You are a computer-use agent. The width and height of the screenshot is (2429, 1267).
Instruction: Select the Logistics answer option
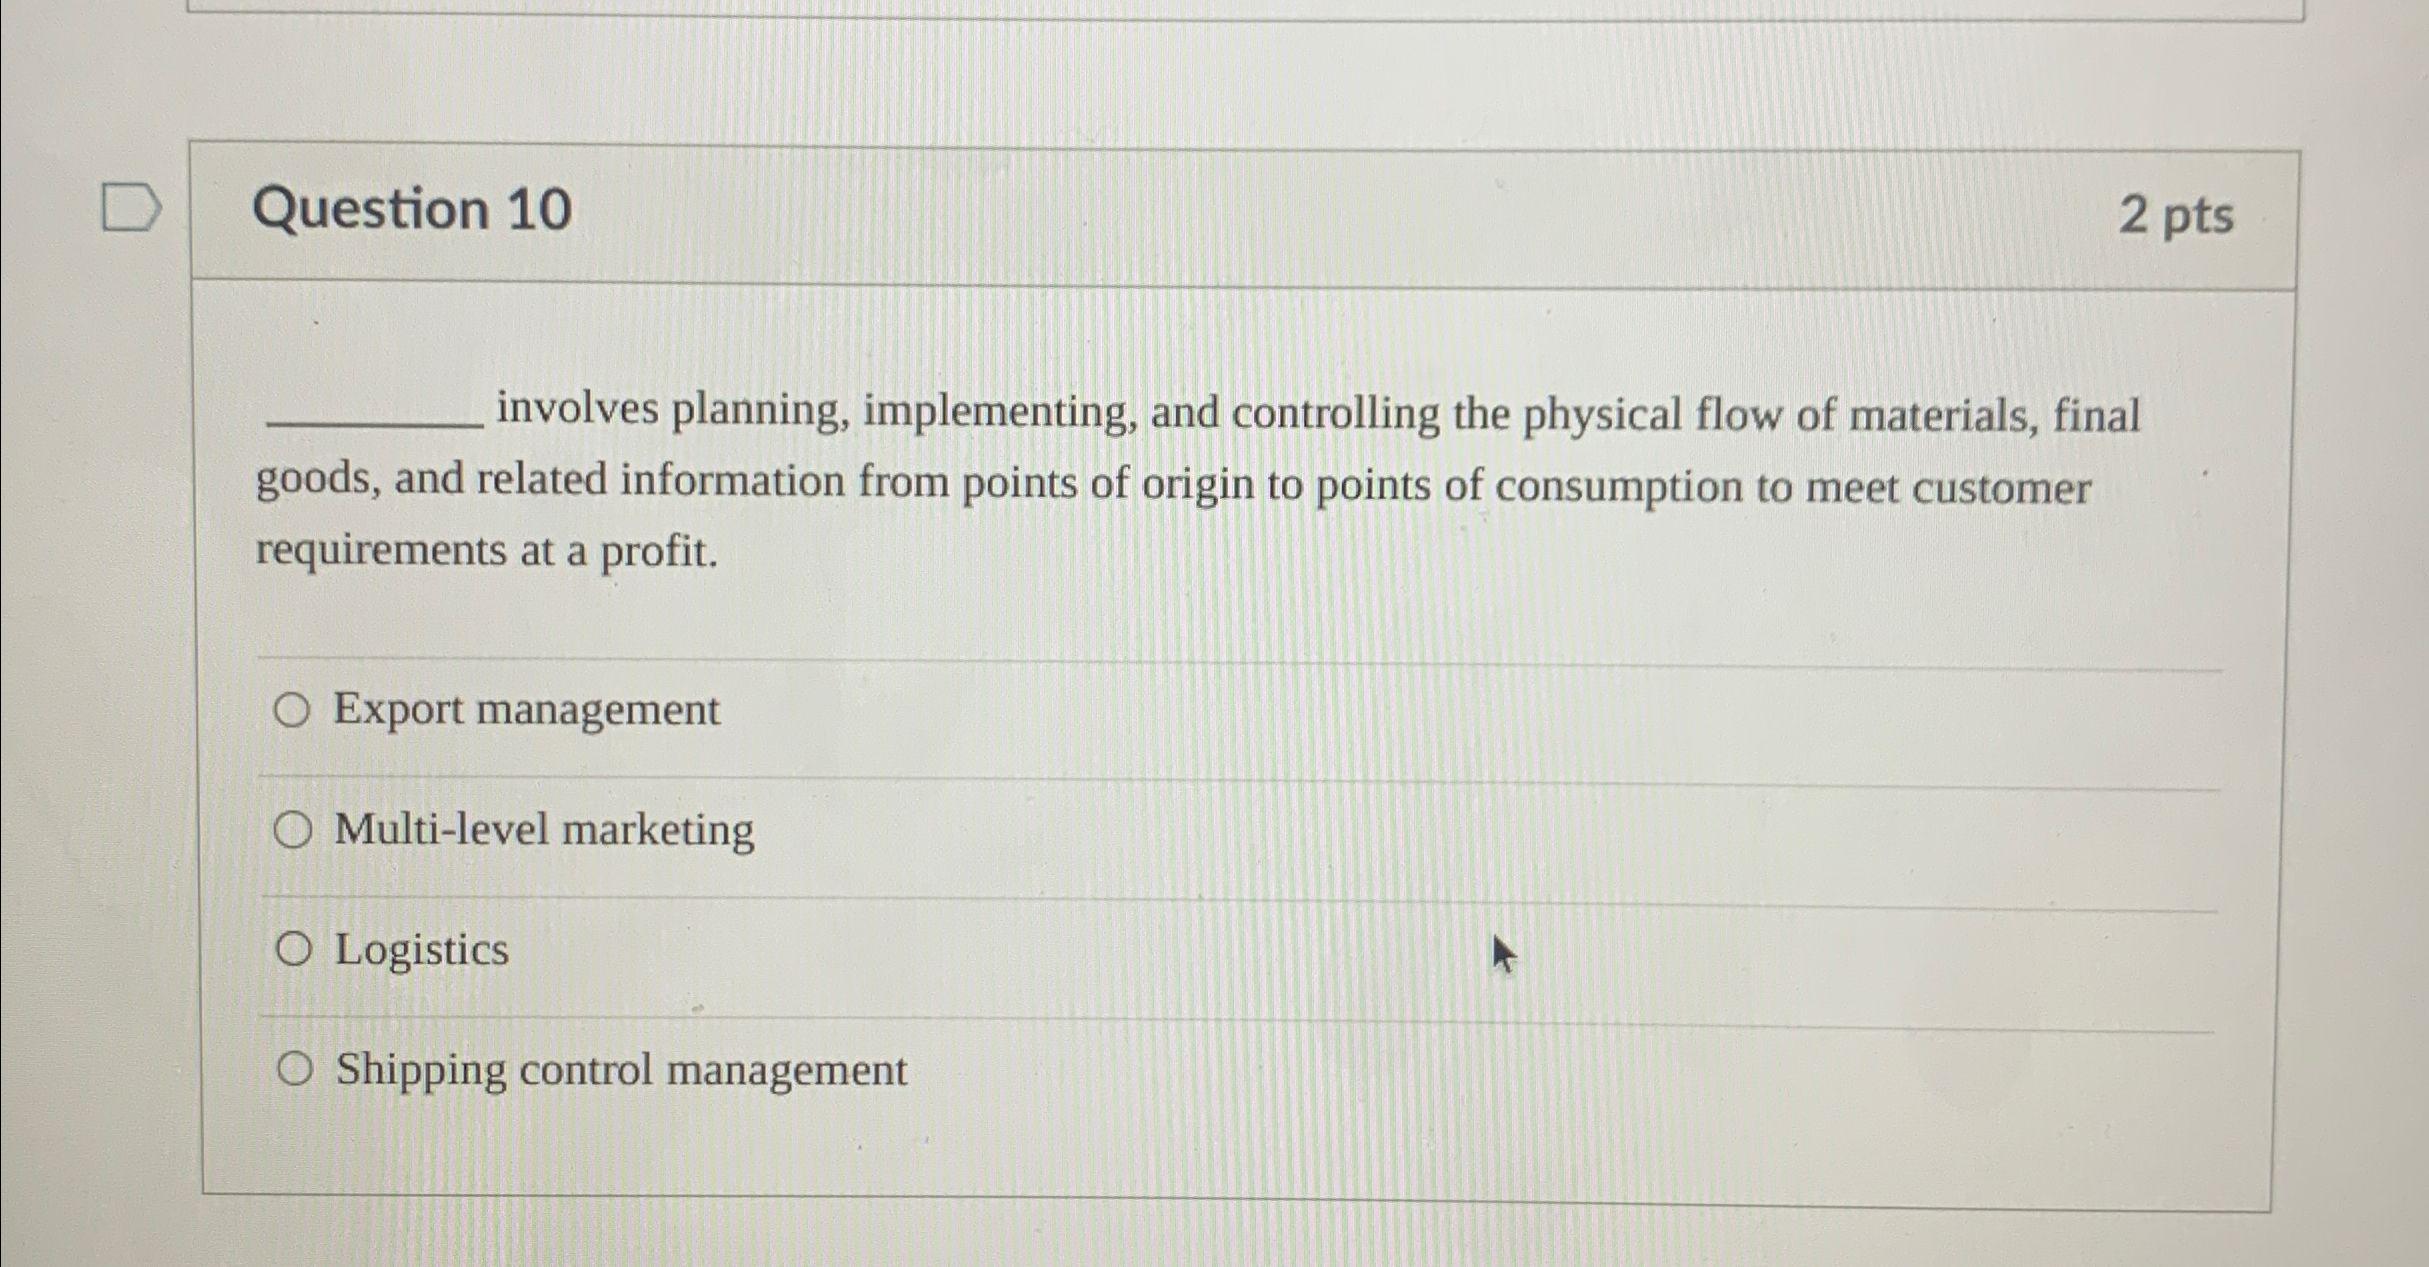coord(293,951)
